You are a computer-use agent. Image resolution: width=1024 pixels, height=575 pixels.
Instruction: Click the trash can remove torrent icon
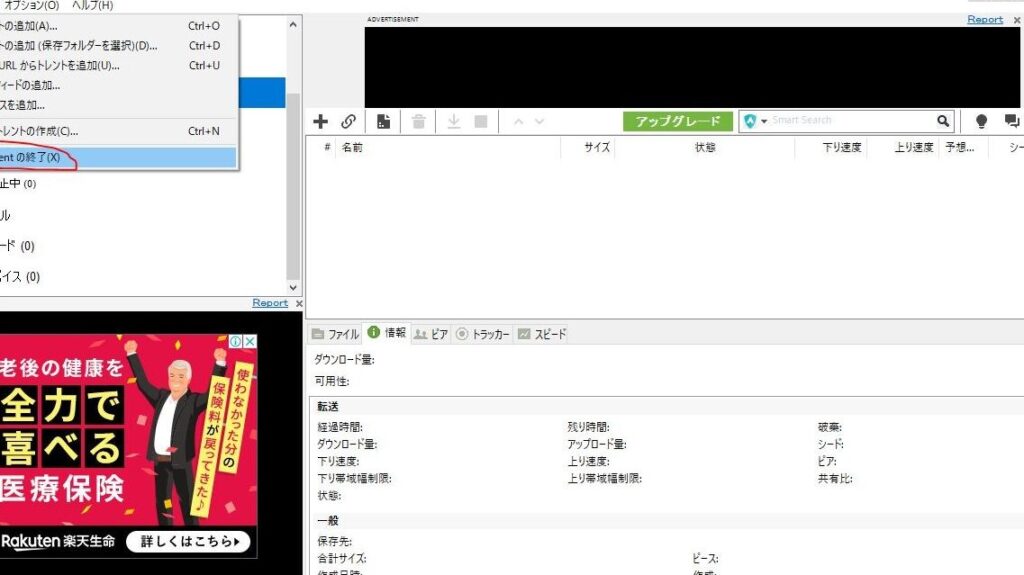(x=419, y=121)
